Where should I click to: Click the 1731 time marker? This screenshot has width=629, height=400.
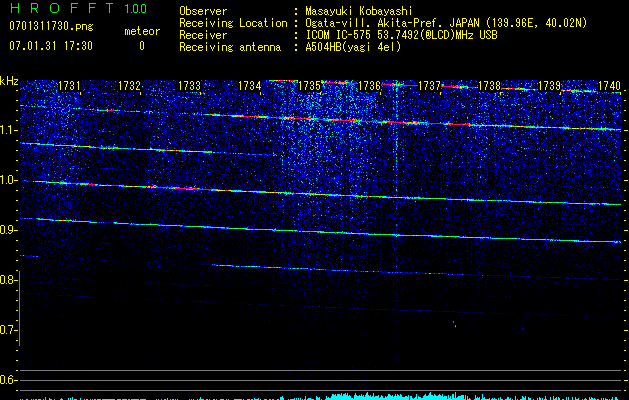coord(70,87)
